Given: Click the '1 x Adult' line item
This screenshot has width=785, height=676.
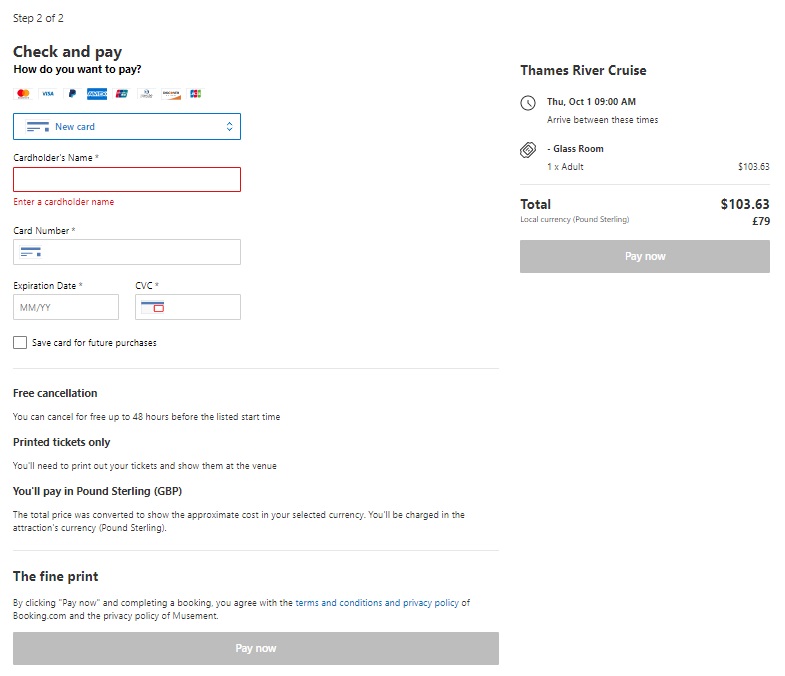Looking at the screenshot, I should click(x=565, y=167).
